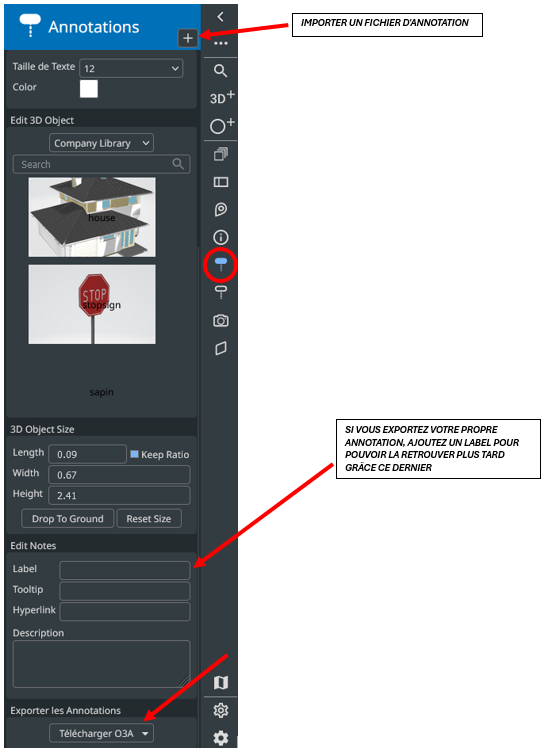Open the three dots more menu
The image size is (544, 751).
tap(221, 43)
